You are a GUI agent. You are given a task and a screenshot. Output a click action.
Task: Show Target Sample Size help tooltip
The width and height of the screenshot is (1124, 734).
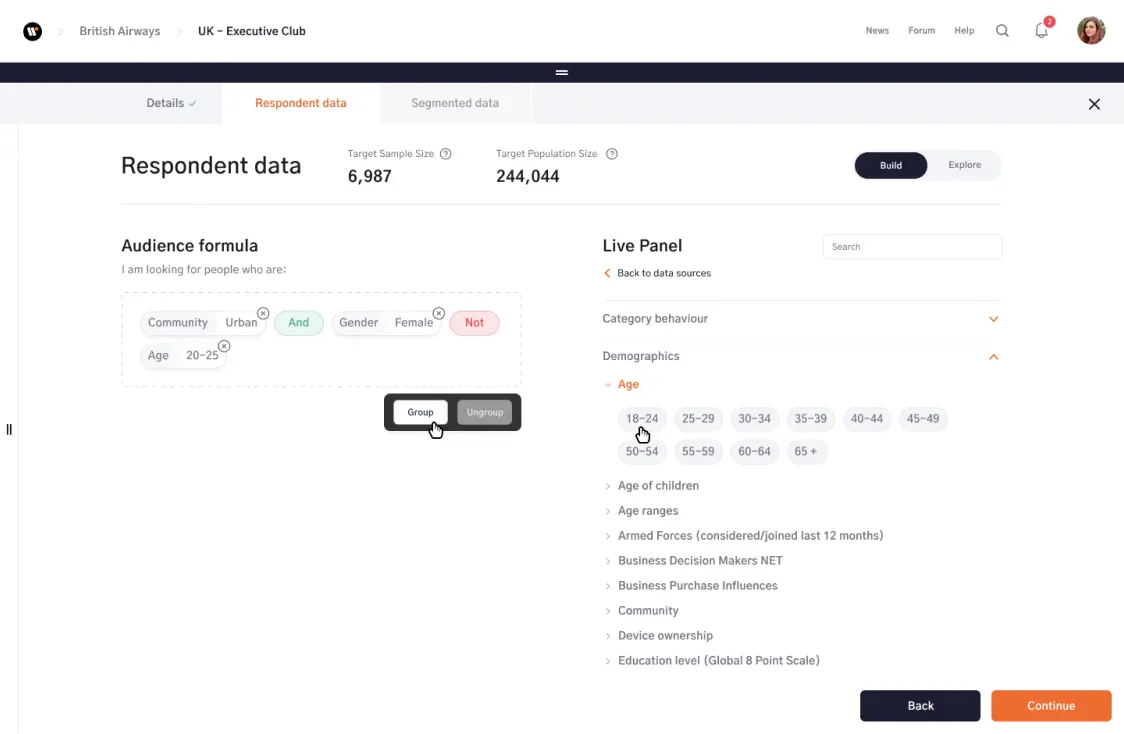446,154
